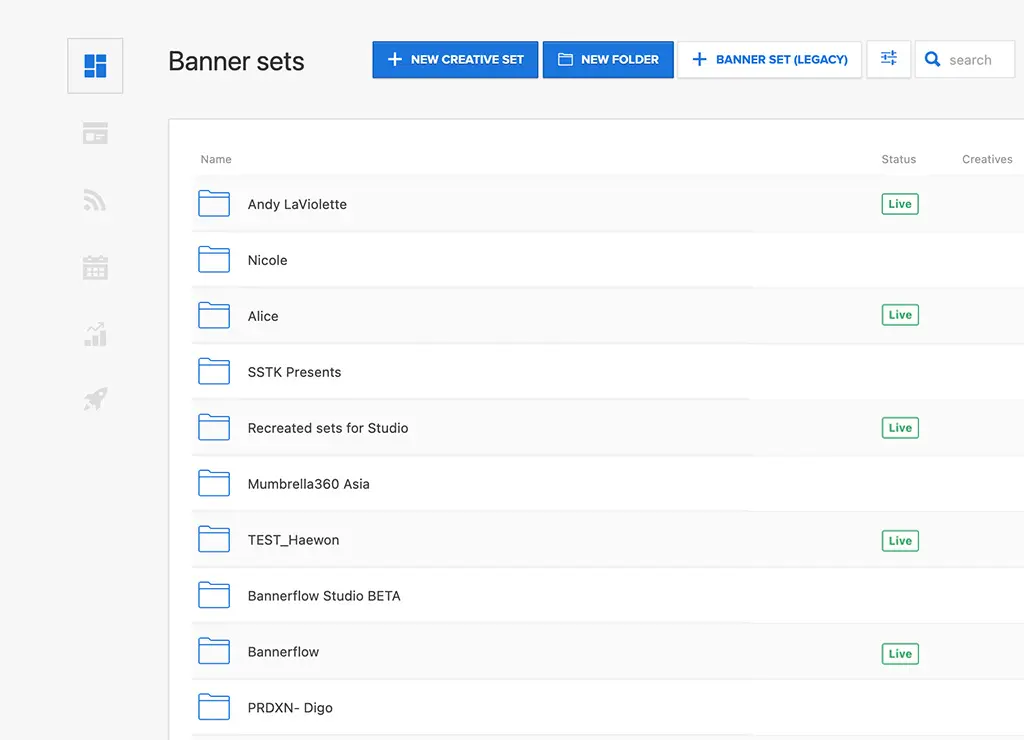Sort by the Creatives column header

pos(987,159)
